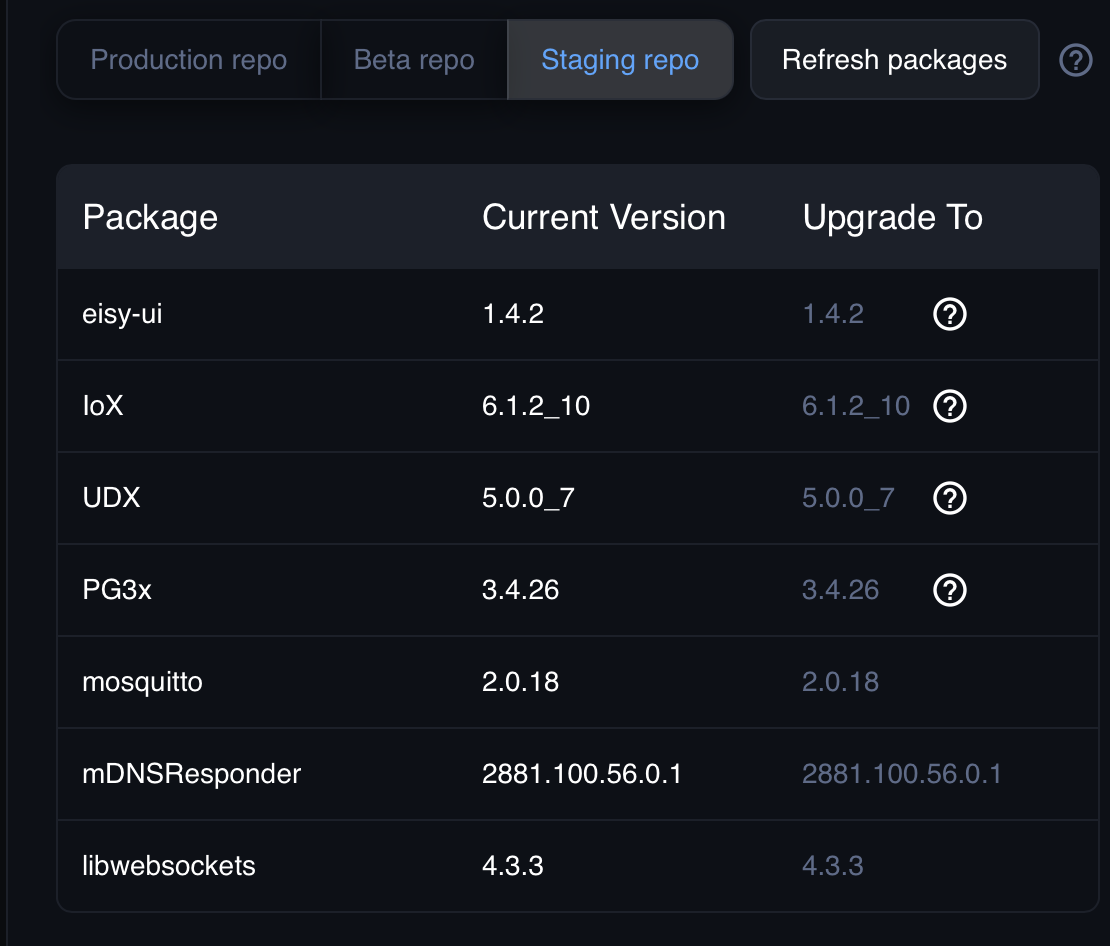The height and width of the screenshot is (946, 1110).
Task: Click PG3x upgrade version 3.4.26
Action: tap(840, 590)
